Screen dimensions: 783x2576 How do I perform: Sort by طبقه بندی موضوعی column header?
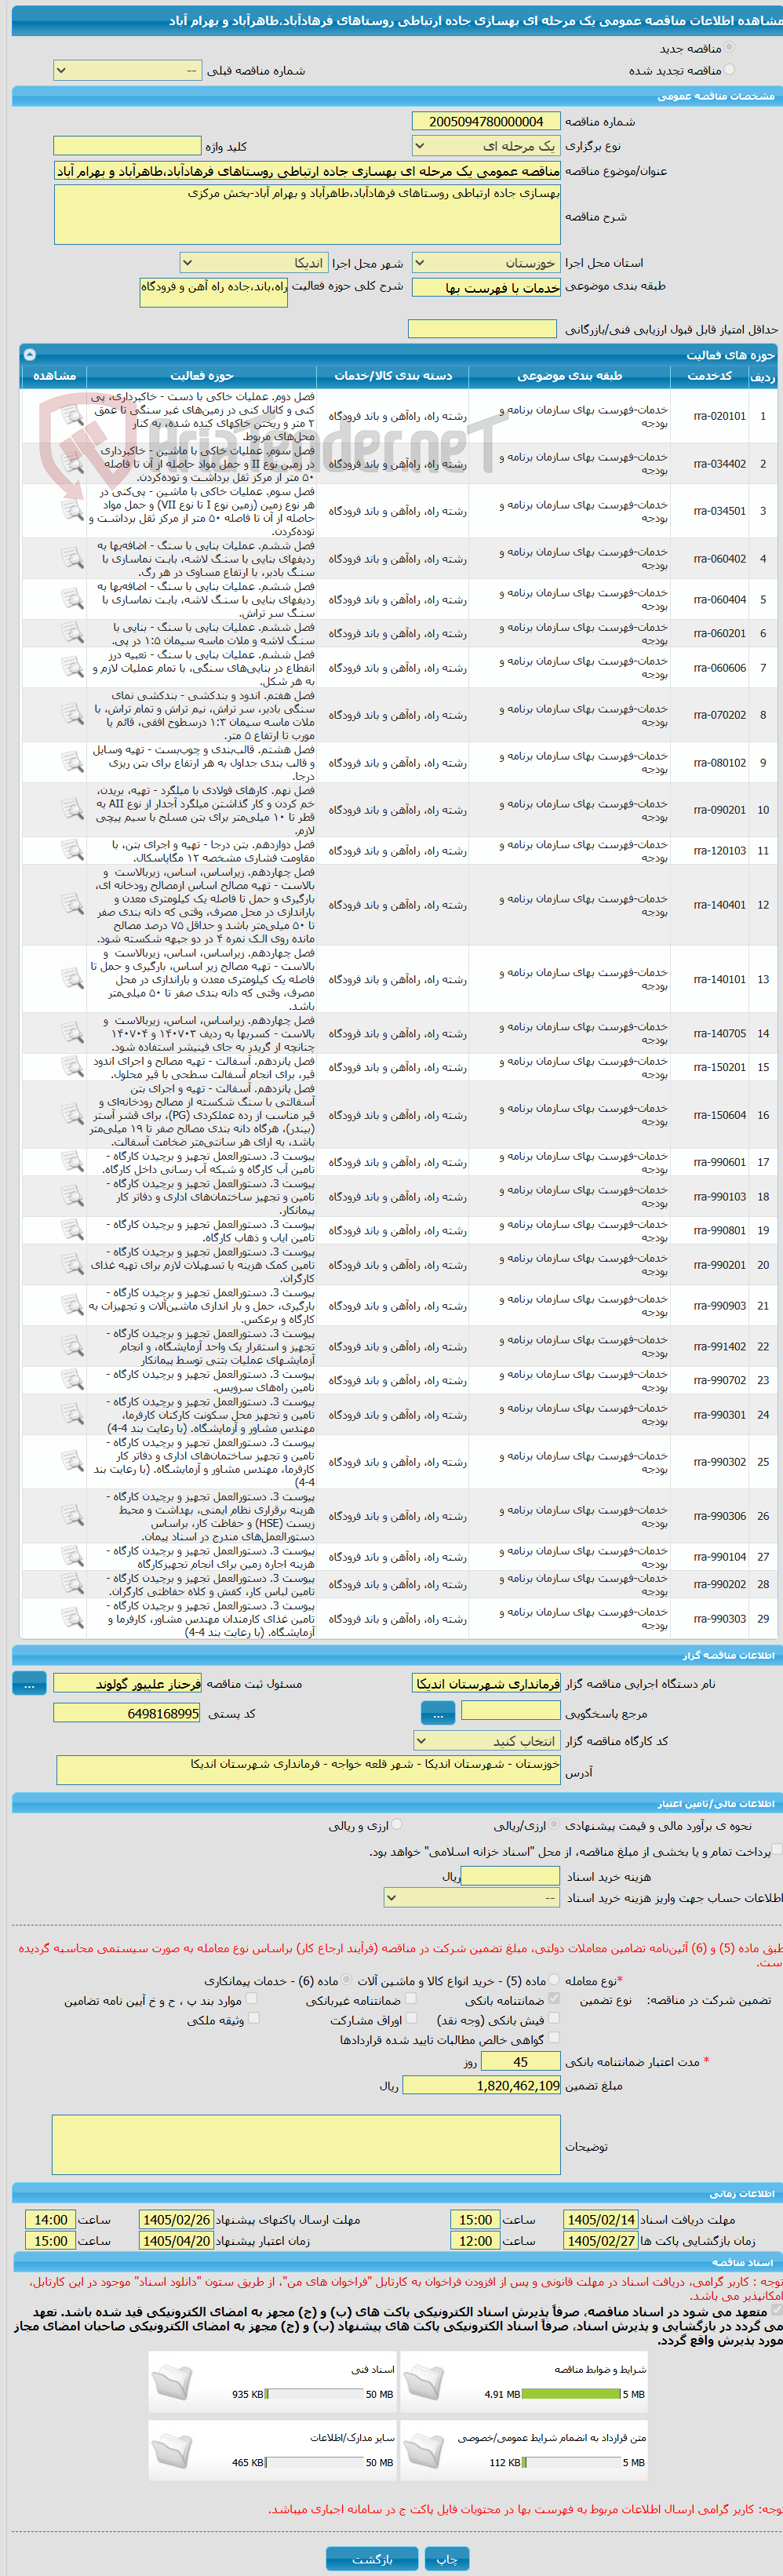(569, 375)
